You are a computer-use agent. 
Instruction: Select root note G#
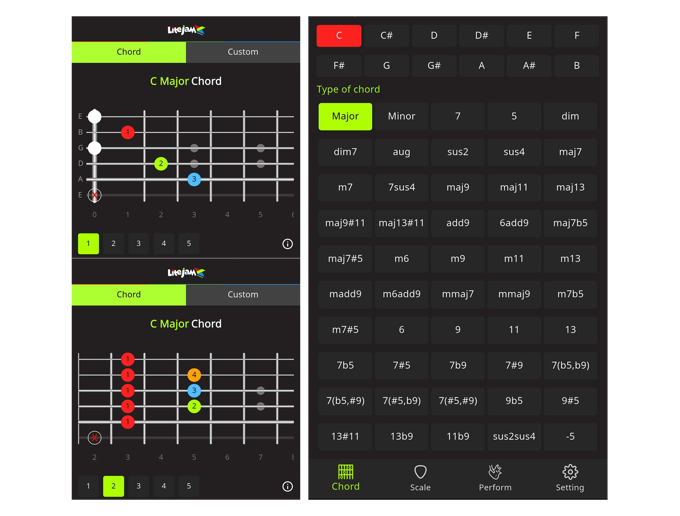pos(434,66)
